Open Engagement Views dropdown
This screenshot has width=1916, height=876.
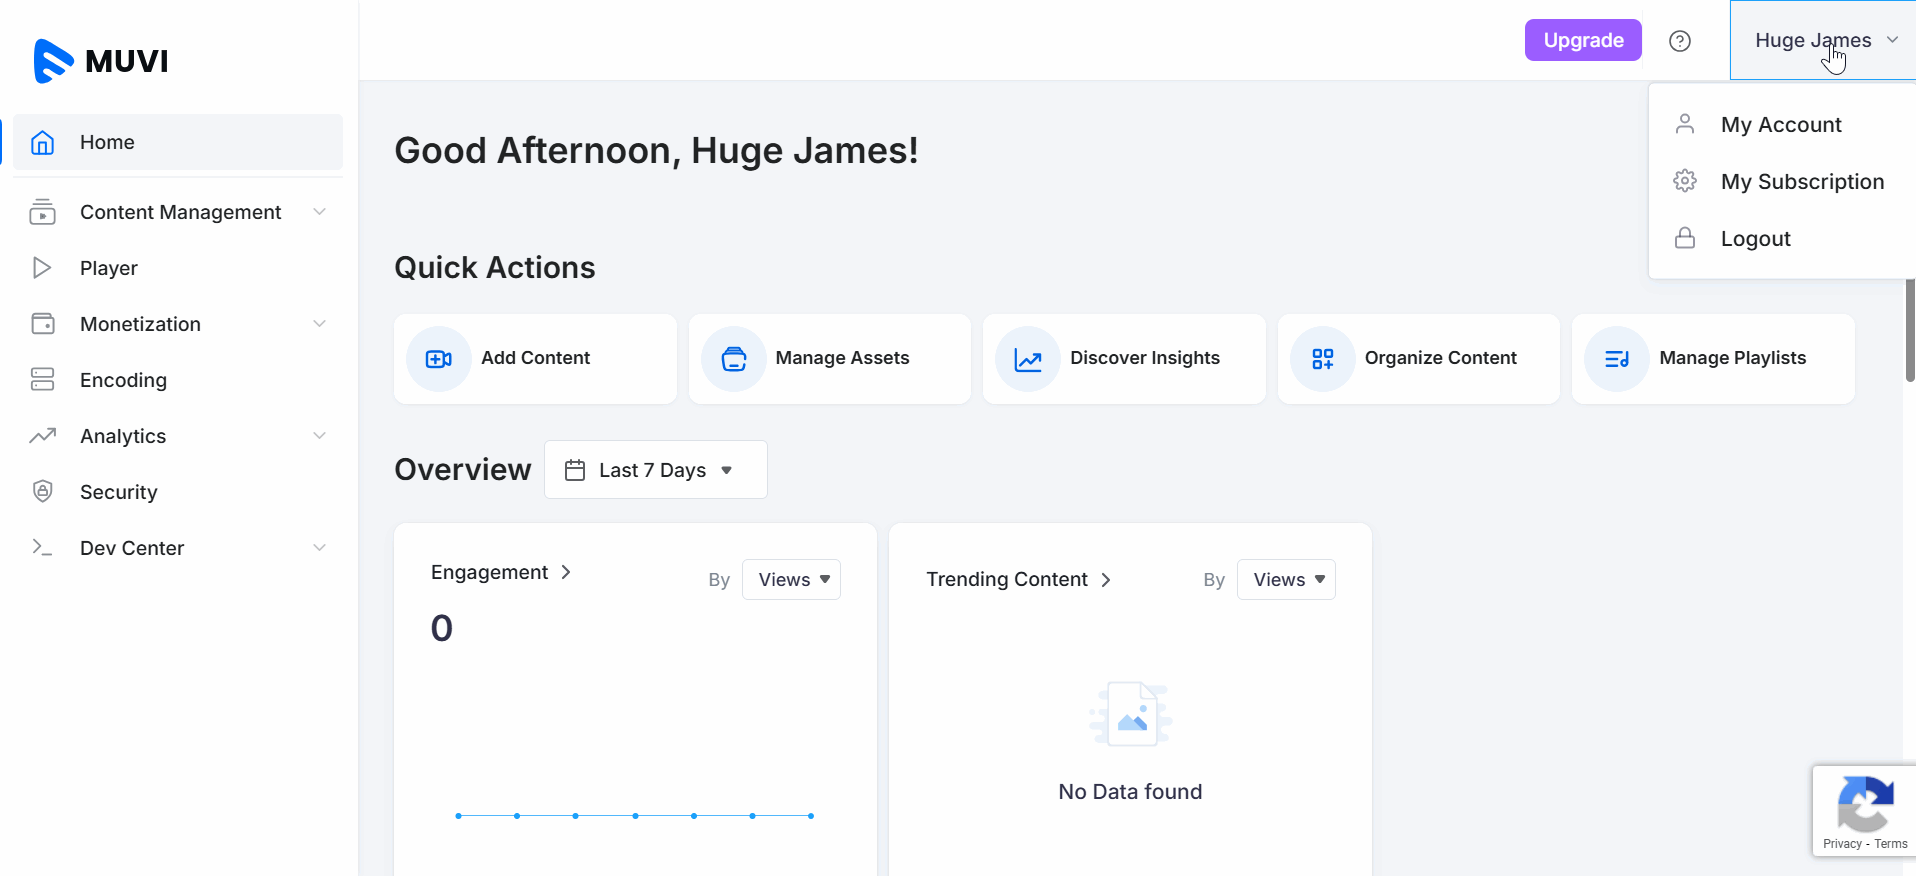click(x=791, y=580)
